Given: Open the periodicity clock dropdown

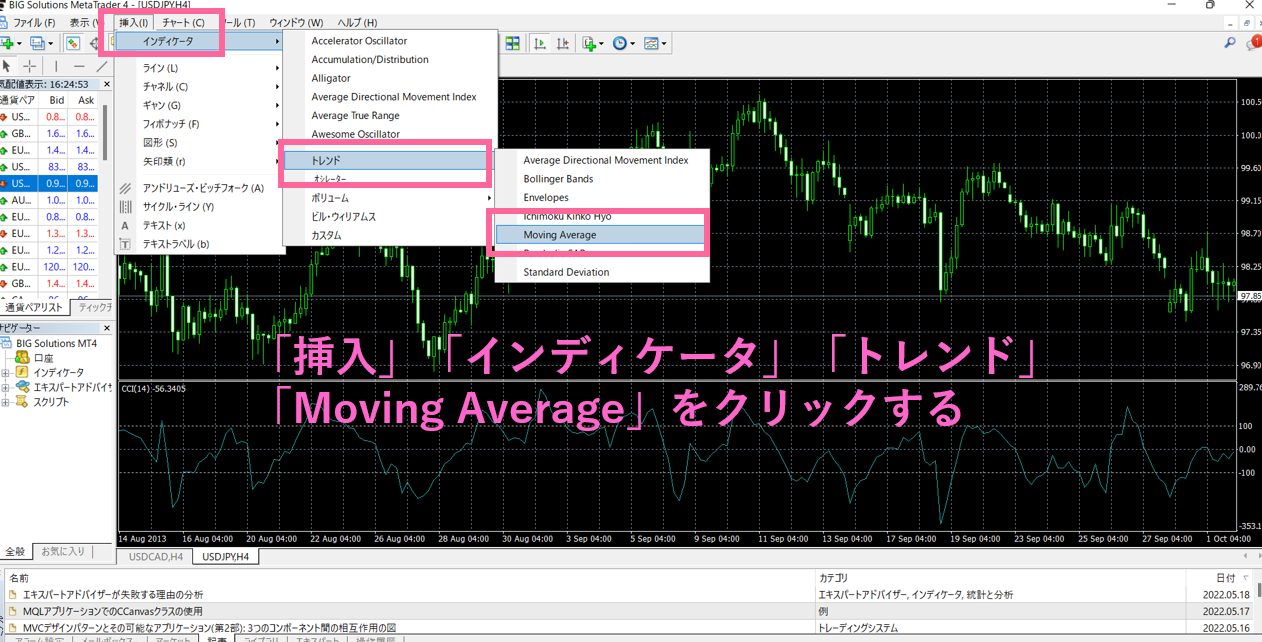Looking at the screenshot, I should pyautogui.click(x=623, y=43).
